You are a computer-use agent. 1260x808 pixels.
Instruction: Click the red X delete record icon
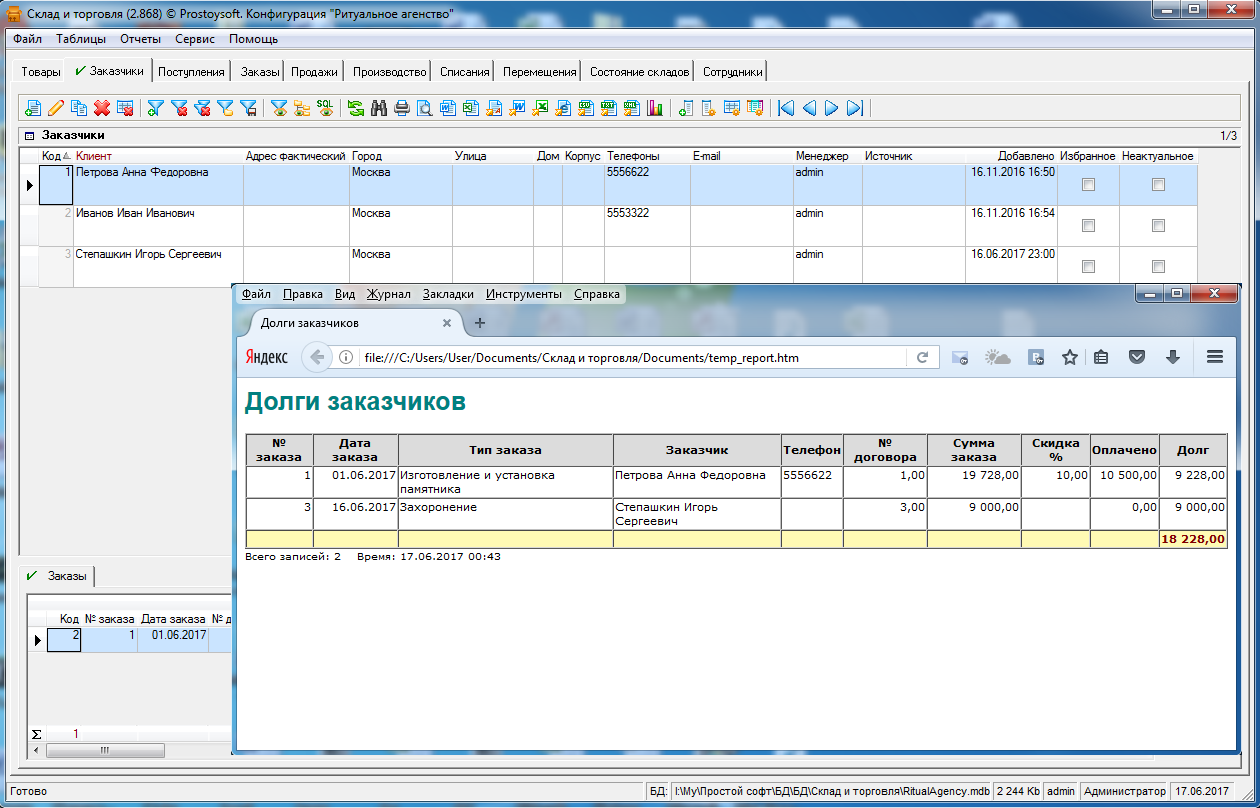tap(101, 108)
